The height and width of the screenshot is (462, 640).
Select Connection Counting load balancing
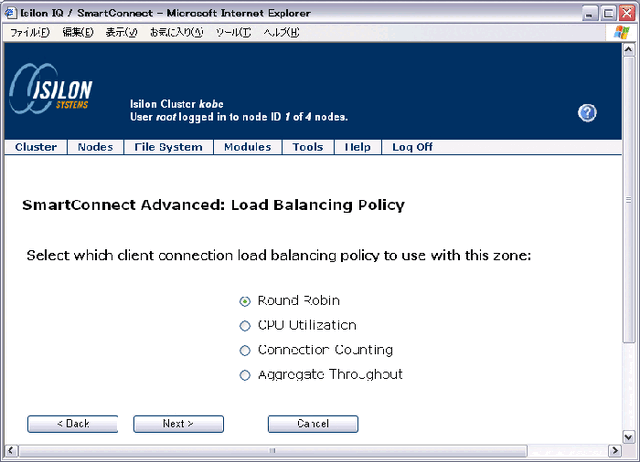pos(244,350)
